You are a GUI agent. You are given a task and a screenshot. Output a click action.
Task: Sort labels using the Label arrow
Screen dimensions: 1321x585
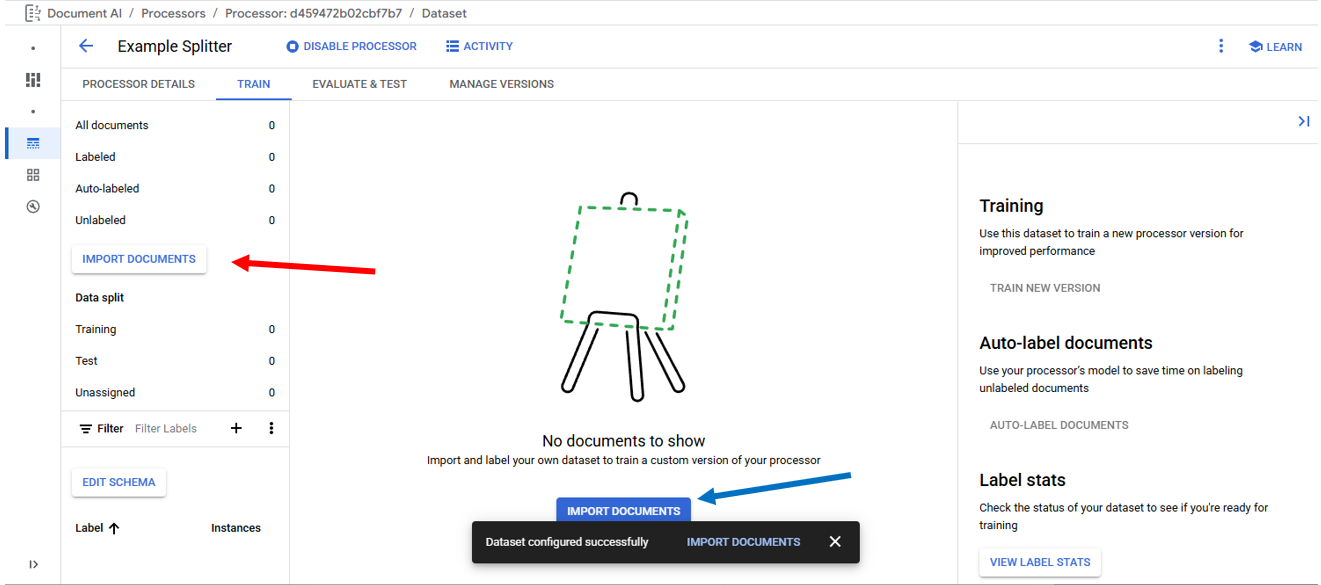pyautogui.click(x=113, y=528)
